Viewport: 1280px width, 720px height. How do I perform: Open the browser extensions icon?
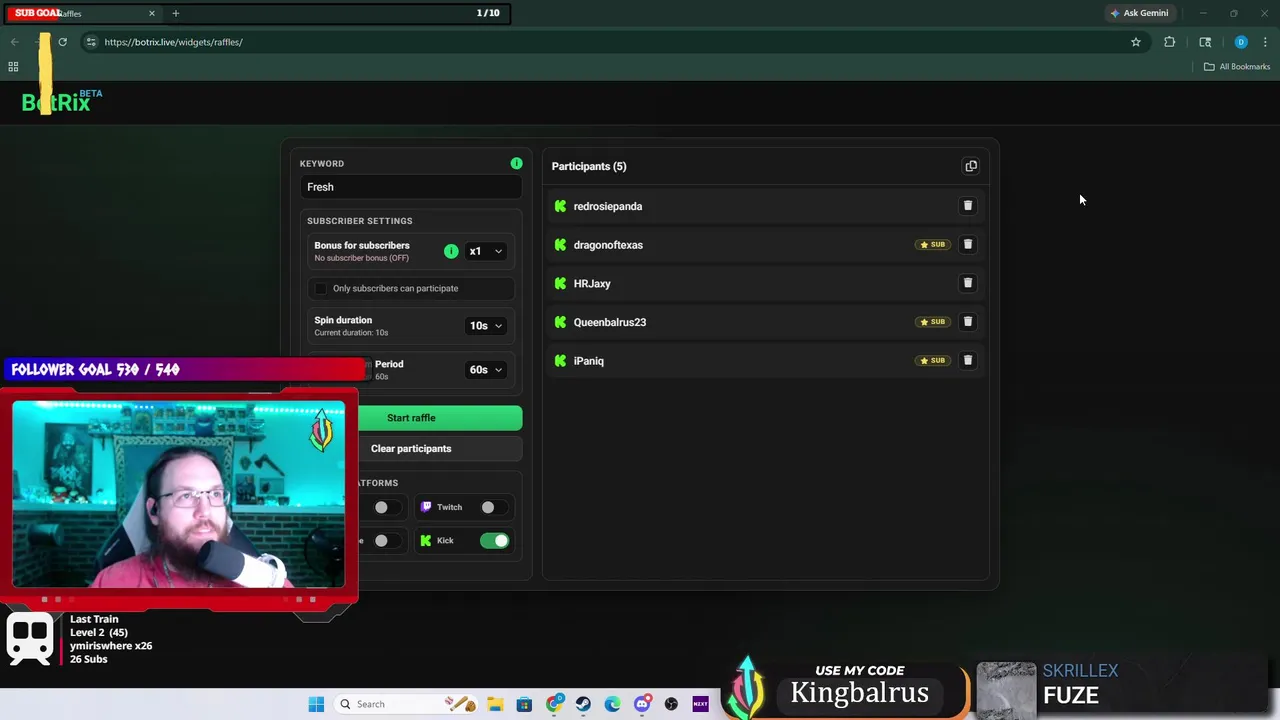[x=1169, y=42]
